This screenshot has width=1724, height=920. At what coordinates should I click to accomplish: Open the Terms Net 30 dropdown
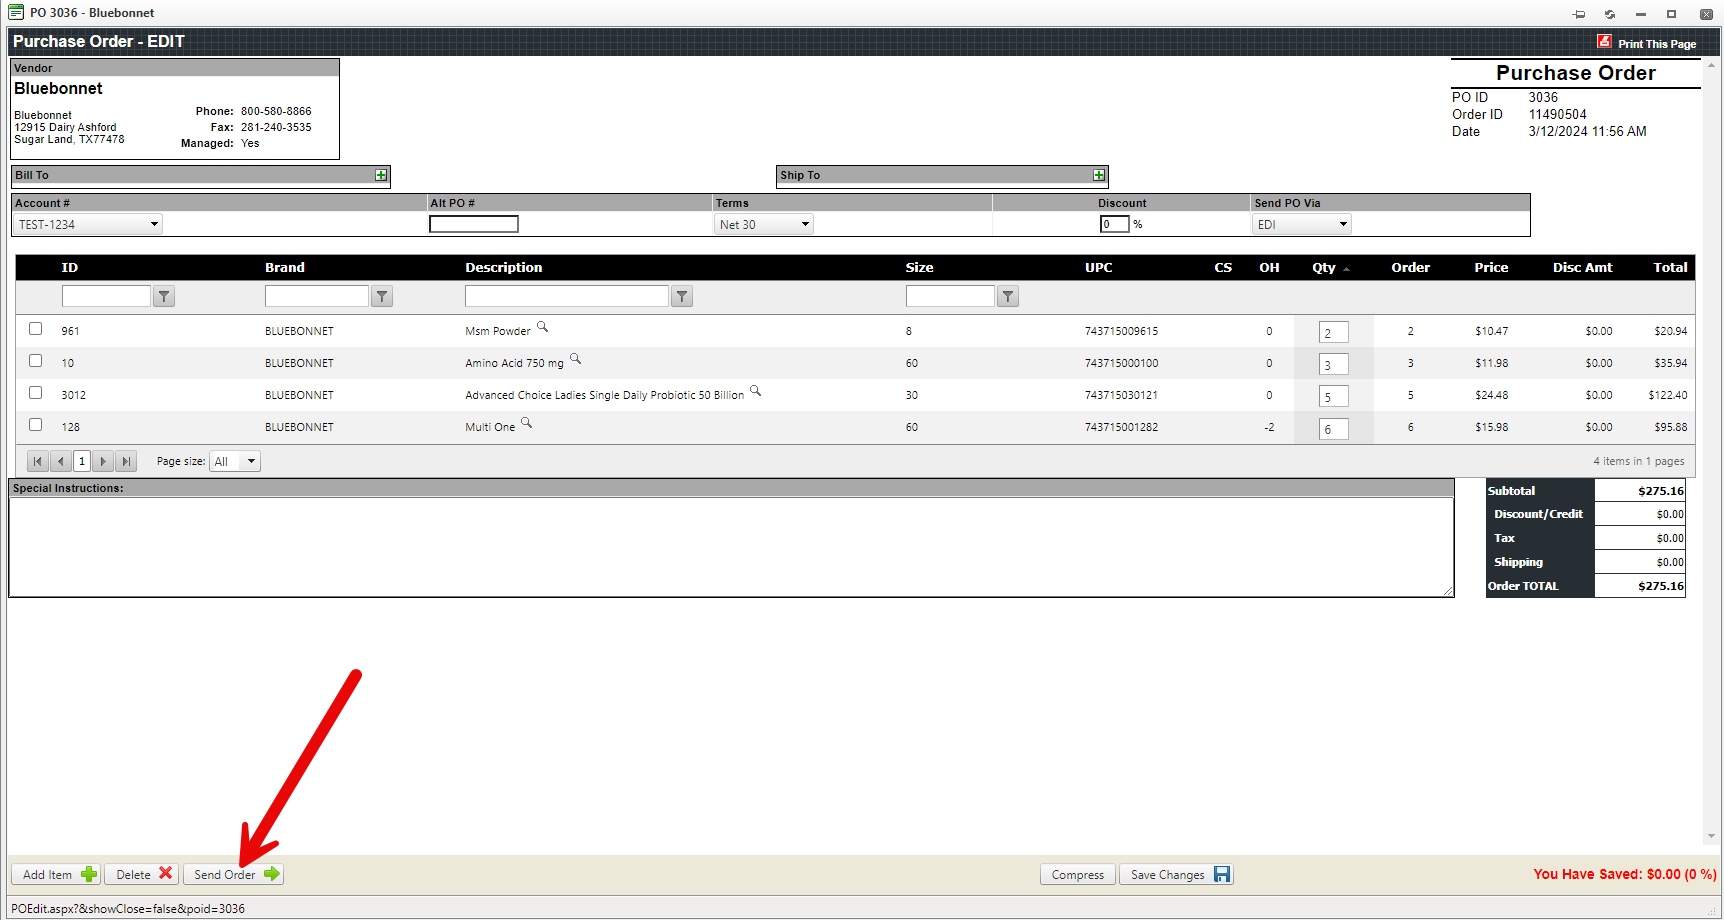(x=764, y=224)
